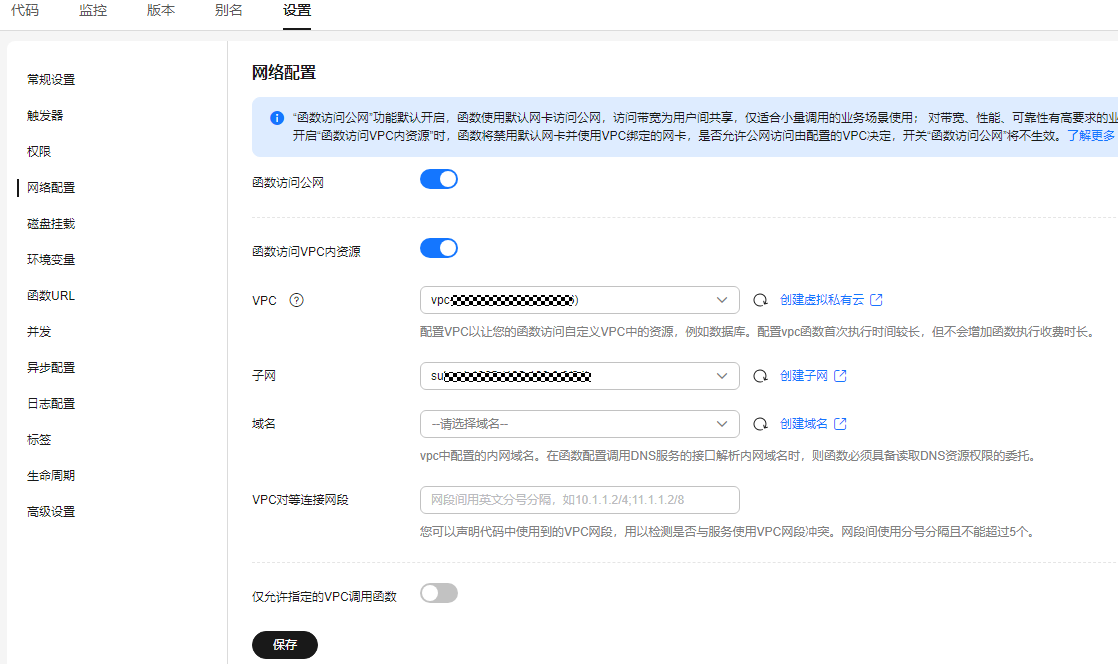Click the blue info icon in notice banner

coord(277,118)
